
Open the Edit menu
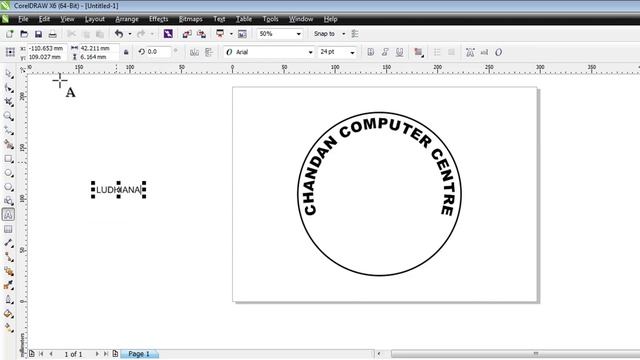tap(44, 19)
